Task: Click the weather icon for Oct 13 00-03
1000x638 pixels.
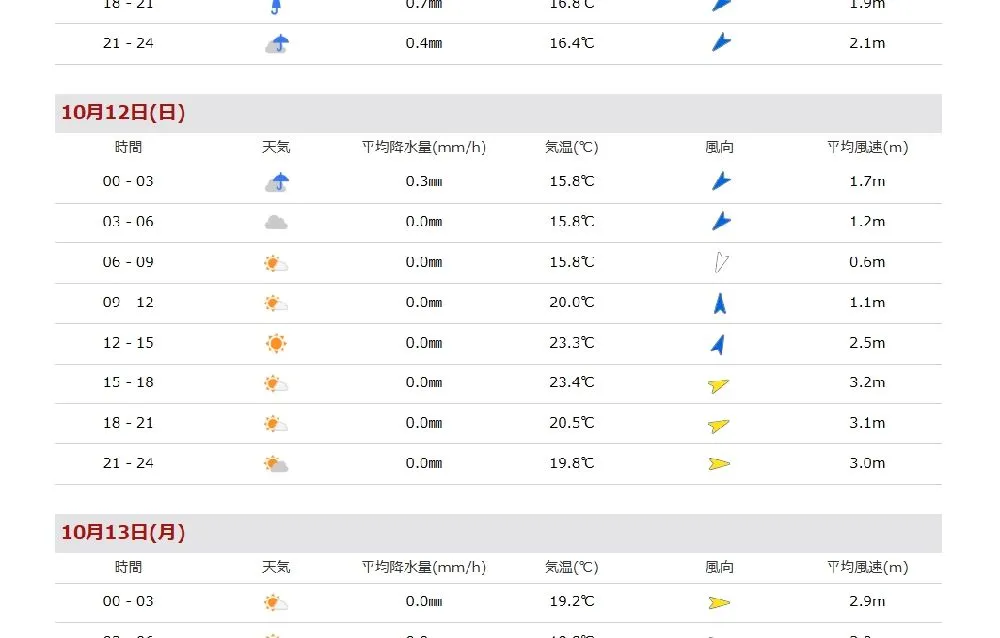Action: pyautogui.click(x=276, y=602)
